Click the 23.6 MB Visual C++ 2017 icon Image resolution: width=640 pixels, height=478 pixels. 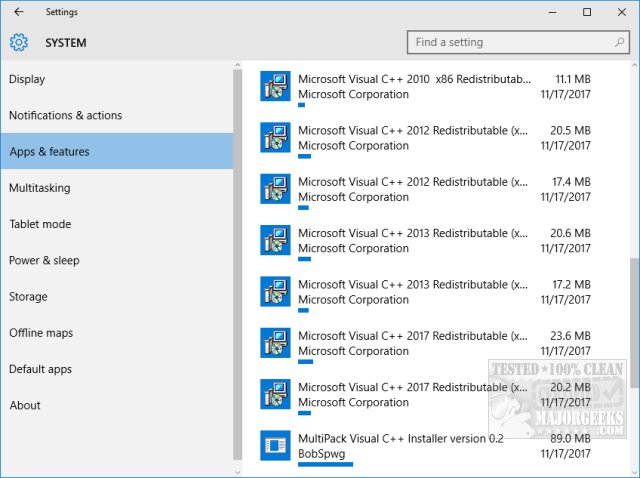coord(275,343)
